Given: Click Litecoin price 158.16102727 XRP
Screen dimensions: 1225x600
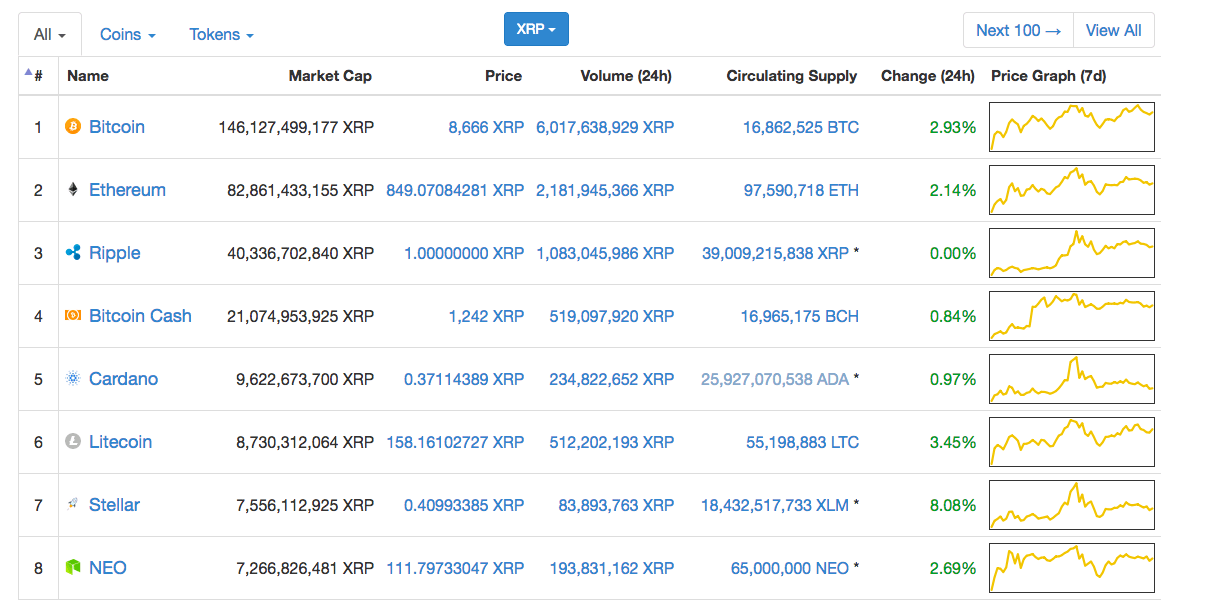Looking at the screenshot, I should tap(455, 442).
